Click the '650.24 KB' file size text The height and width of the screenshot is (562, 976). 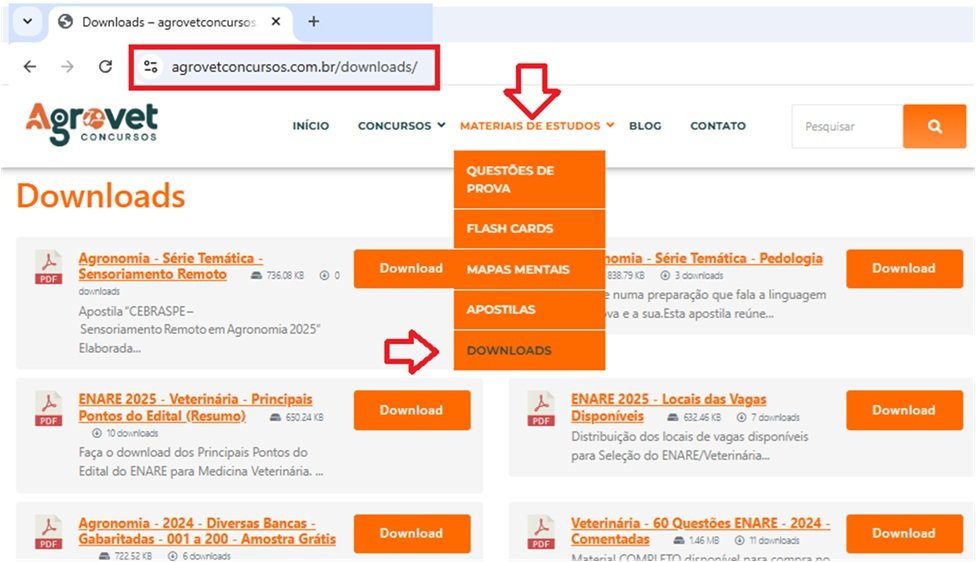pos(304,417)
